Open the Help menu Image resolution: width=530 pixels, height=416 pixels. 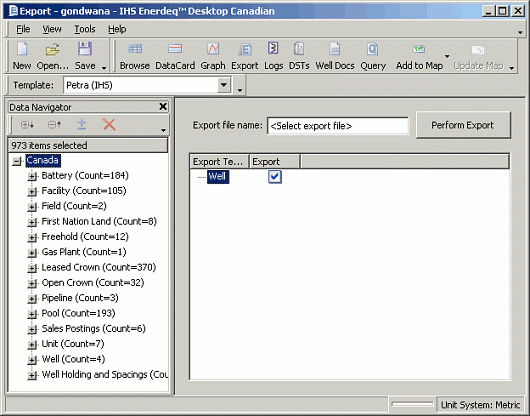pyautogui.click(x=117, y=29)
